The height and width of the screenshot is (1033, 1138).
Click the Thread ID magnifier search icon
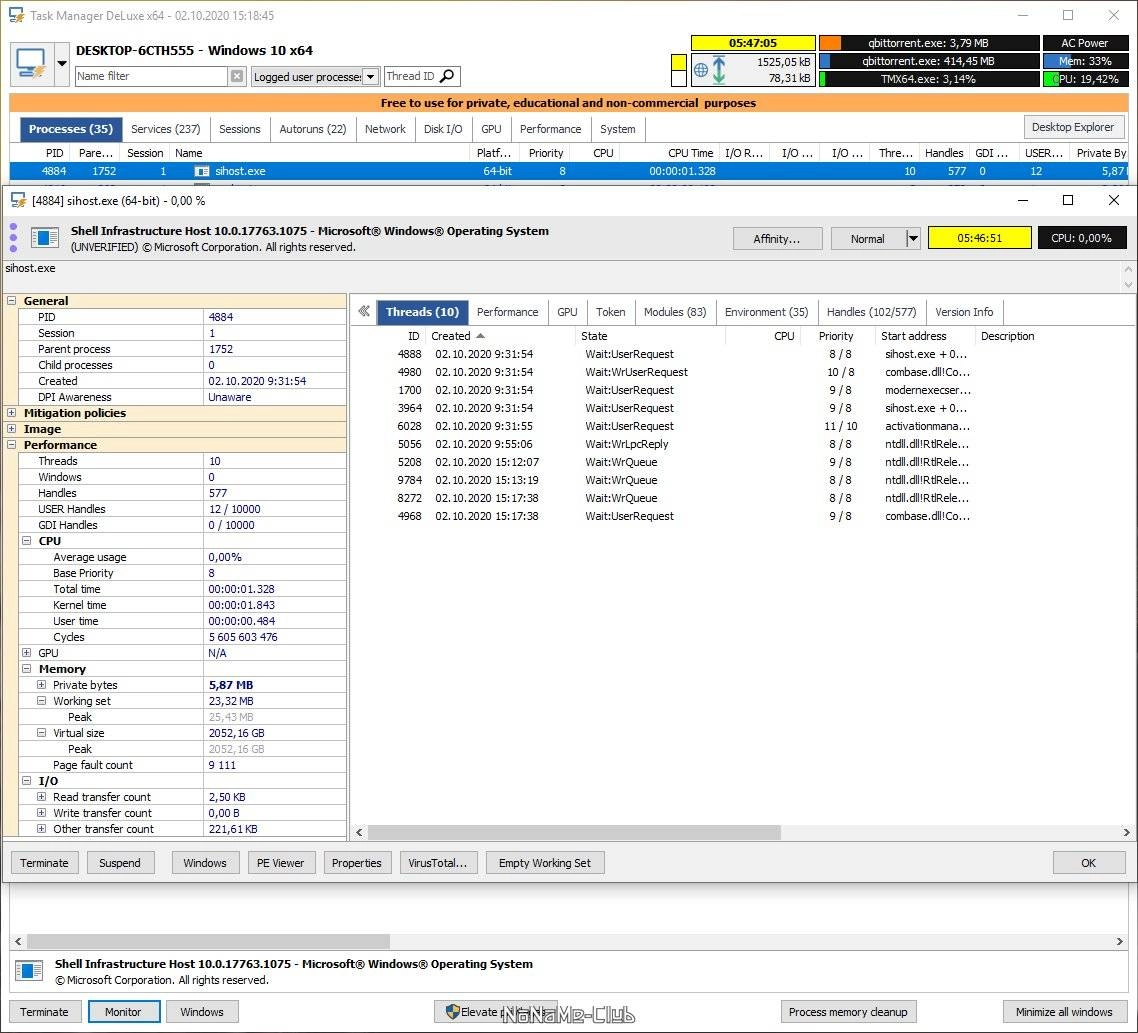(x=448, y=76)
